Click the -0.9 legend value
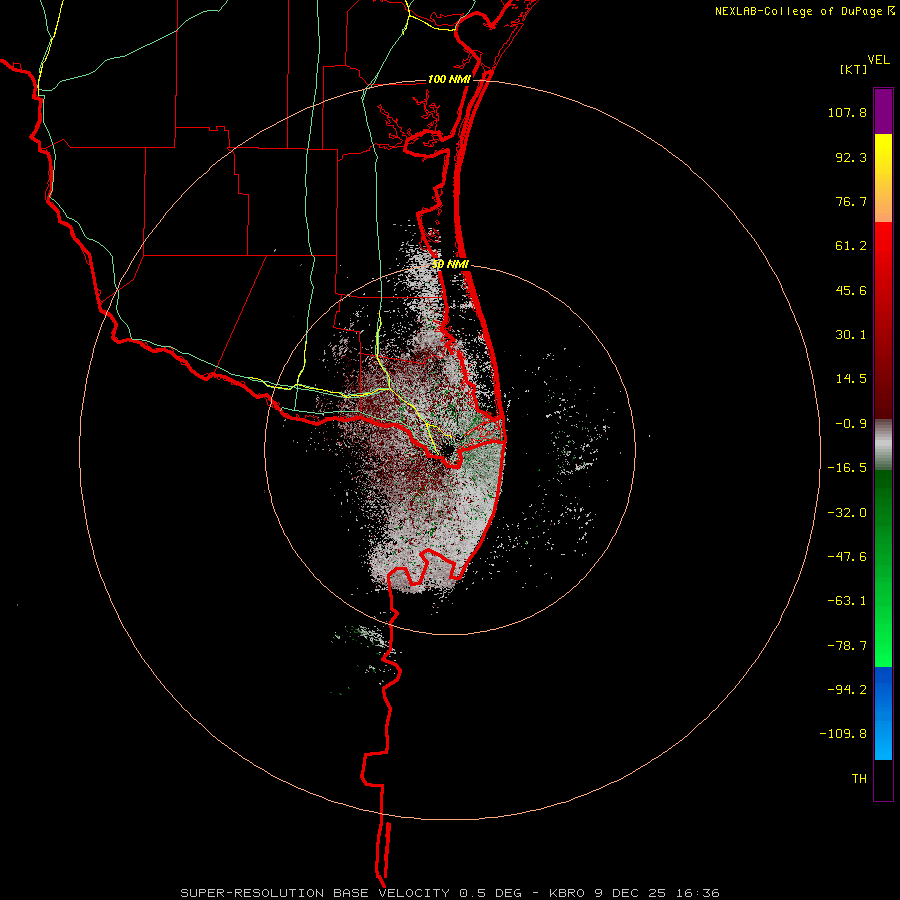The image size is (900, 900). 851,424
